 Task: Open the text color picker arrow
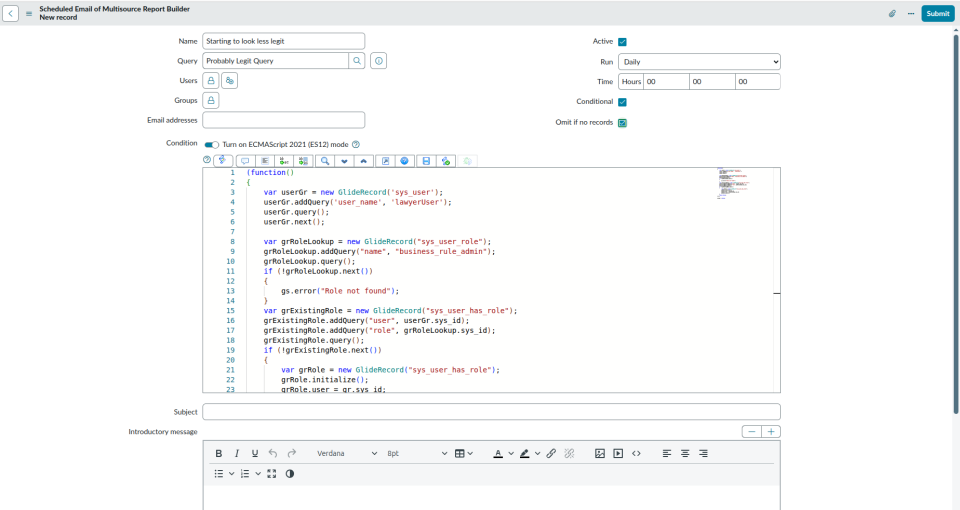click(511, 454)
